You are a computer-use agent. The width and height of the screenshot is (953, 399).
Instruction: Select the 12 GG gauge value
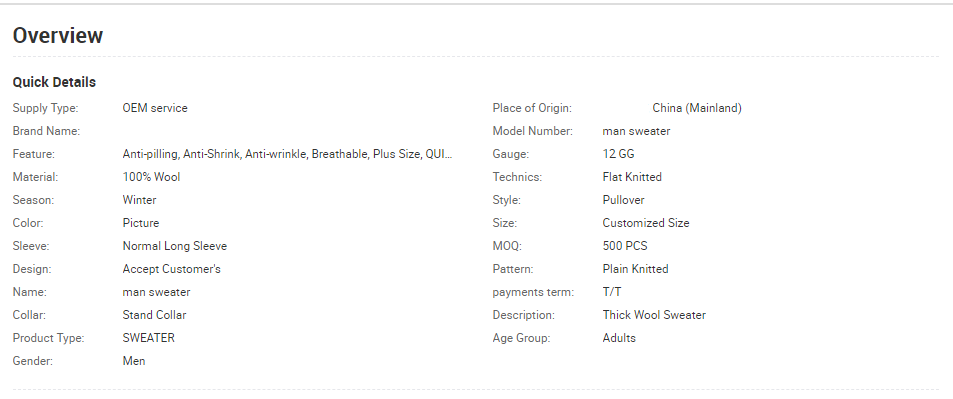618,154
